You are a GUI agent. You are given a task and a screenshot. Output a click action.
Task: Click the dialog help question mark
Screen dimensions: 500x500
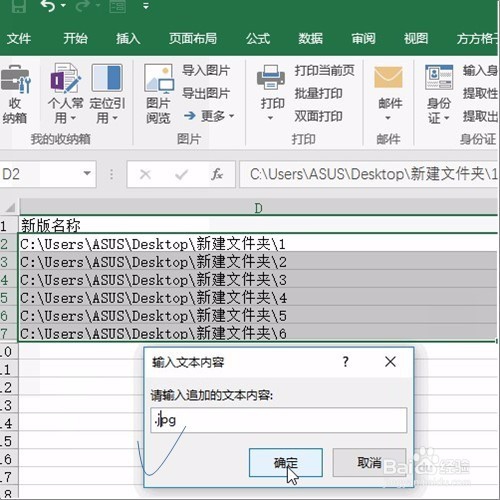click(x=346, y=362)
